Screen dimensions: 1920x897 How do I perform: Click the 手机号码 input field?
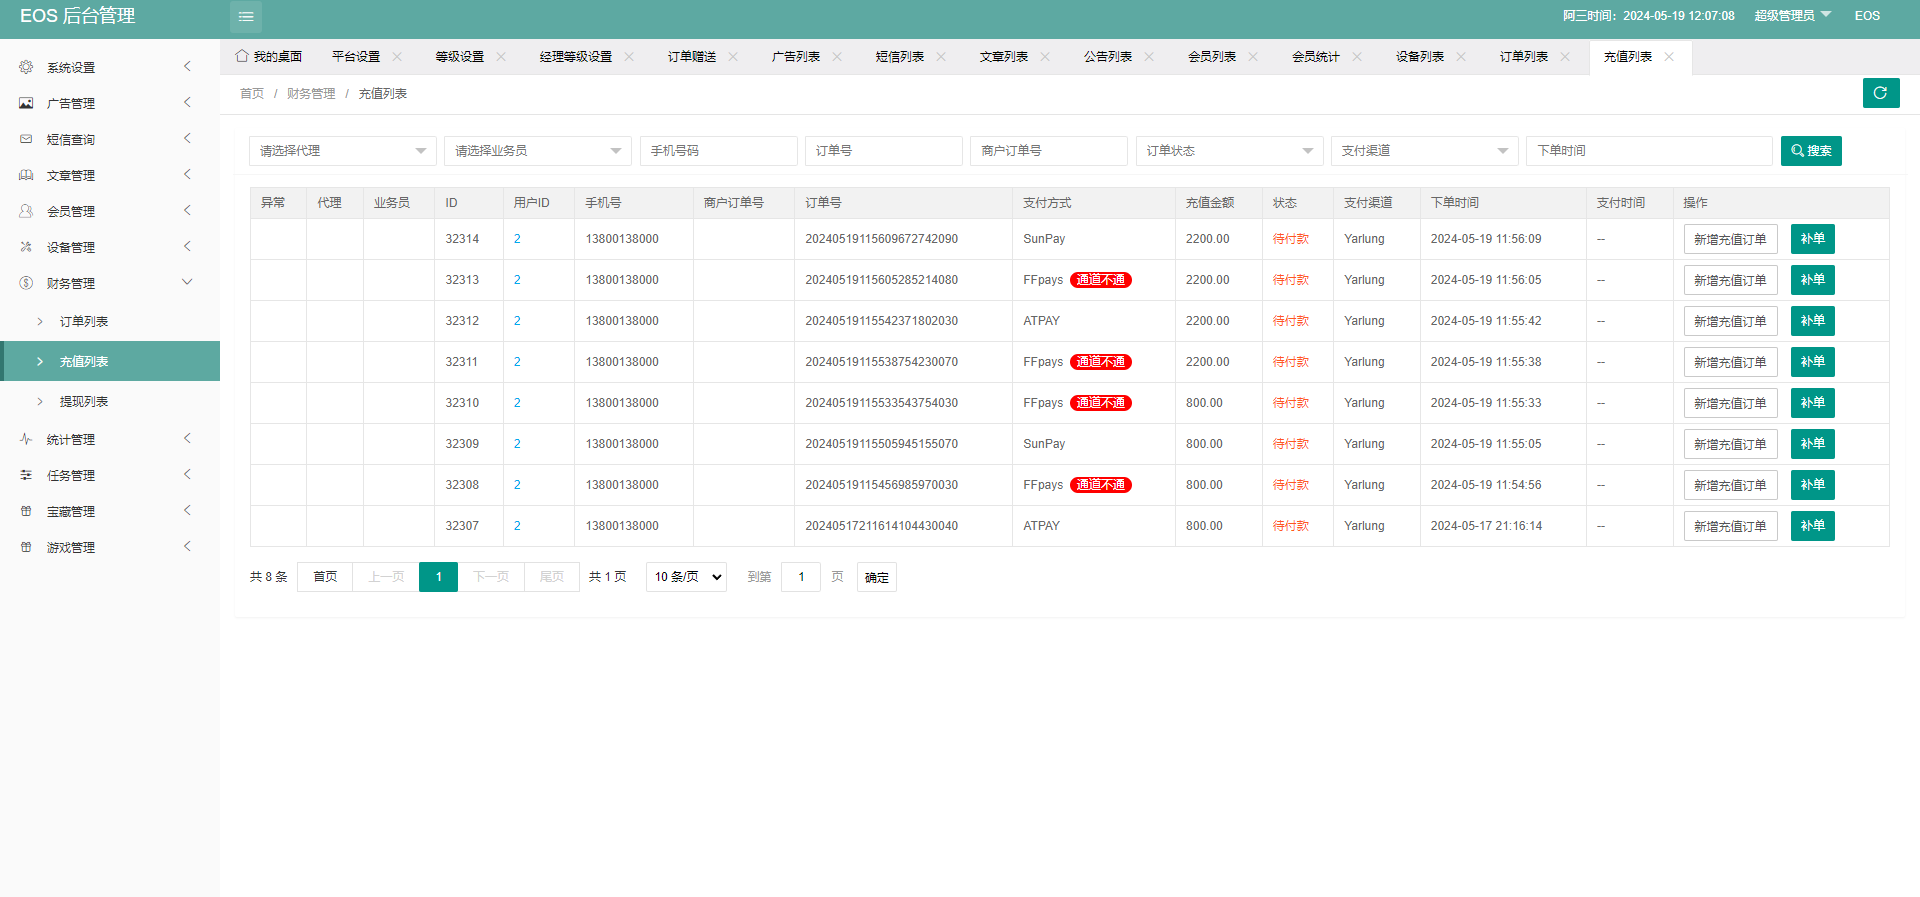tap(718, 151)
